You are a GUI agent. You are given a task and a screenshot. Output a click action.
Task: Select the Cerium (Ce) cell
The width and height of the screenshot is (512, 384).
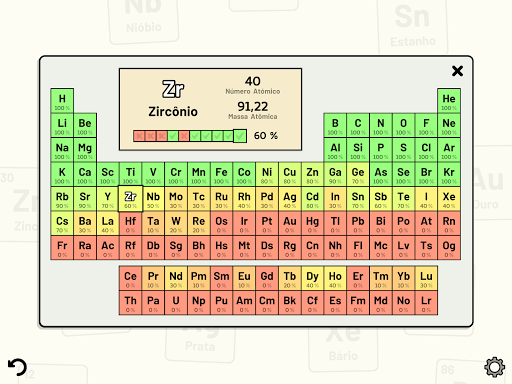coord(130,278)
